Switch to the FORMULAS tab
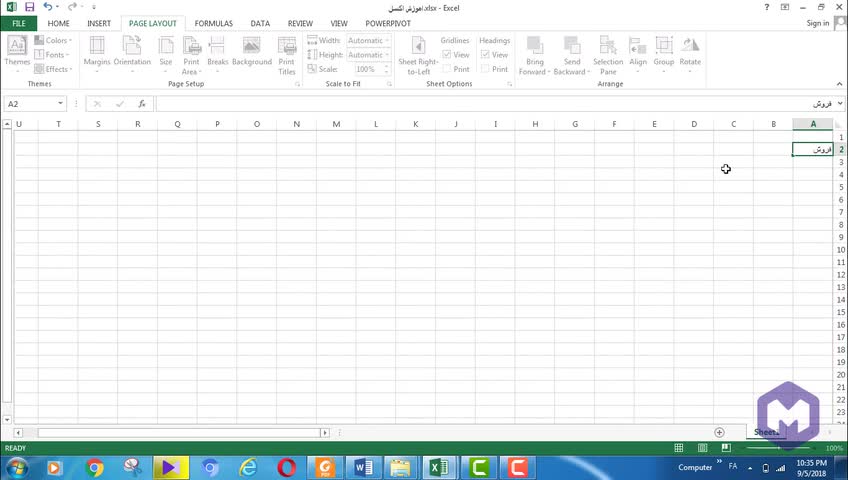The width and height of the screenshot is (848, 480). [x=214, y=23]
